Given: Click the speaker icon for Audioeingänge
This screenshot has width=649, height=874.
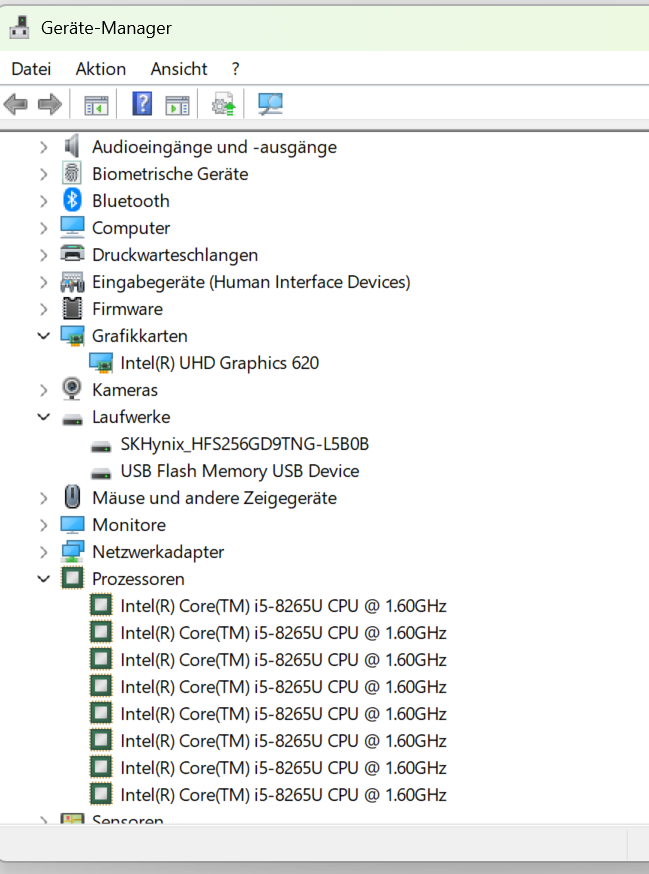Looking at the screenshot, I should [72, 147].
